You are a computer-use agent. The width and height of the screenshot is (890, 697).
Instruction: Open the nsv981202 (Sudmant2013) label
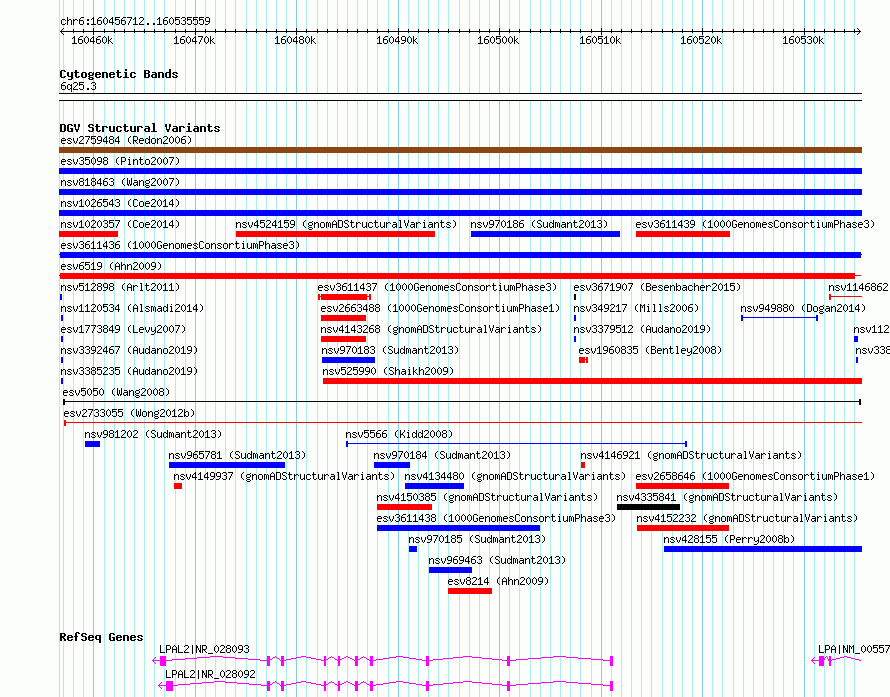pyautogui.click(x=153, y=434)
